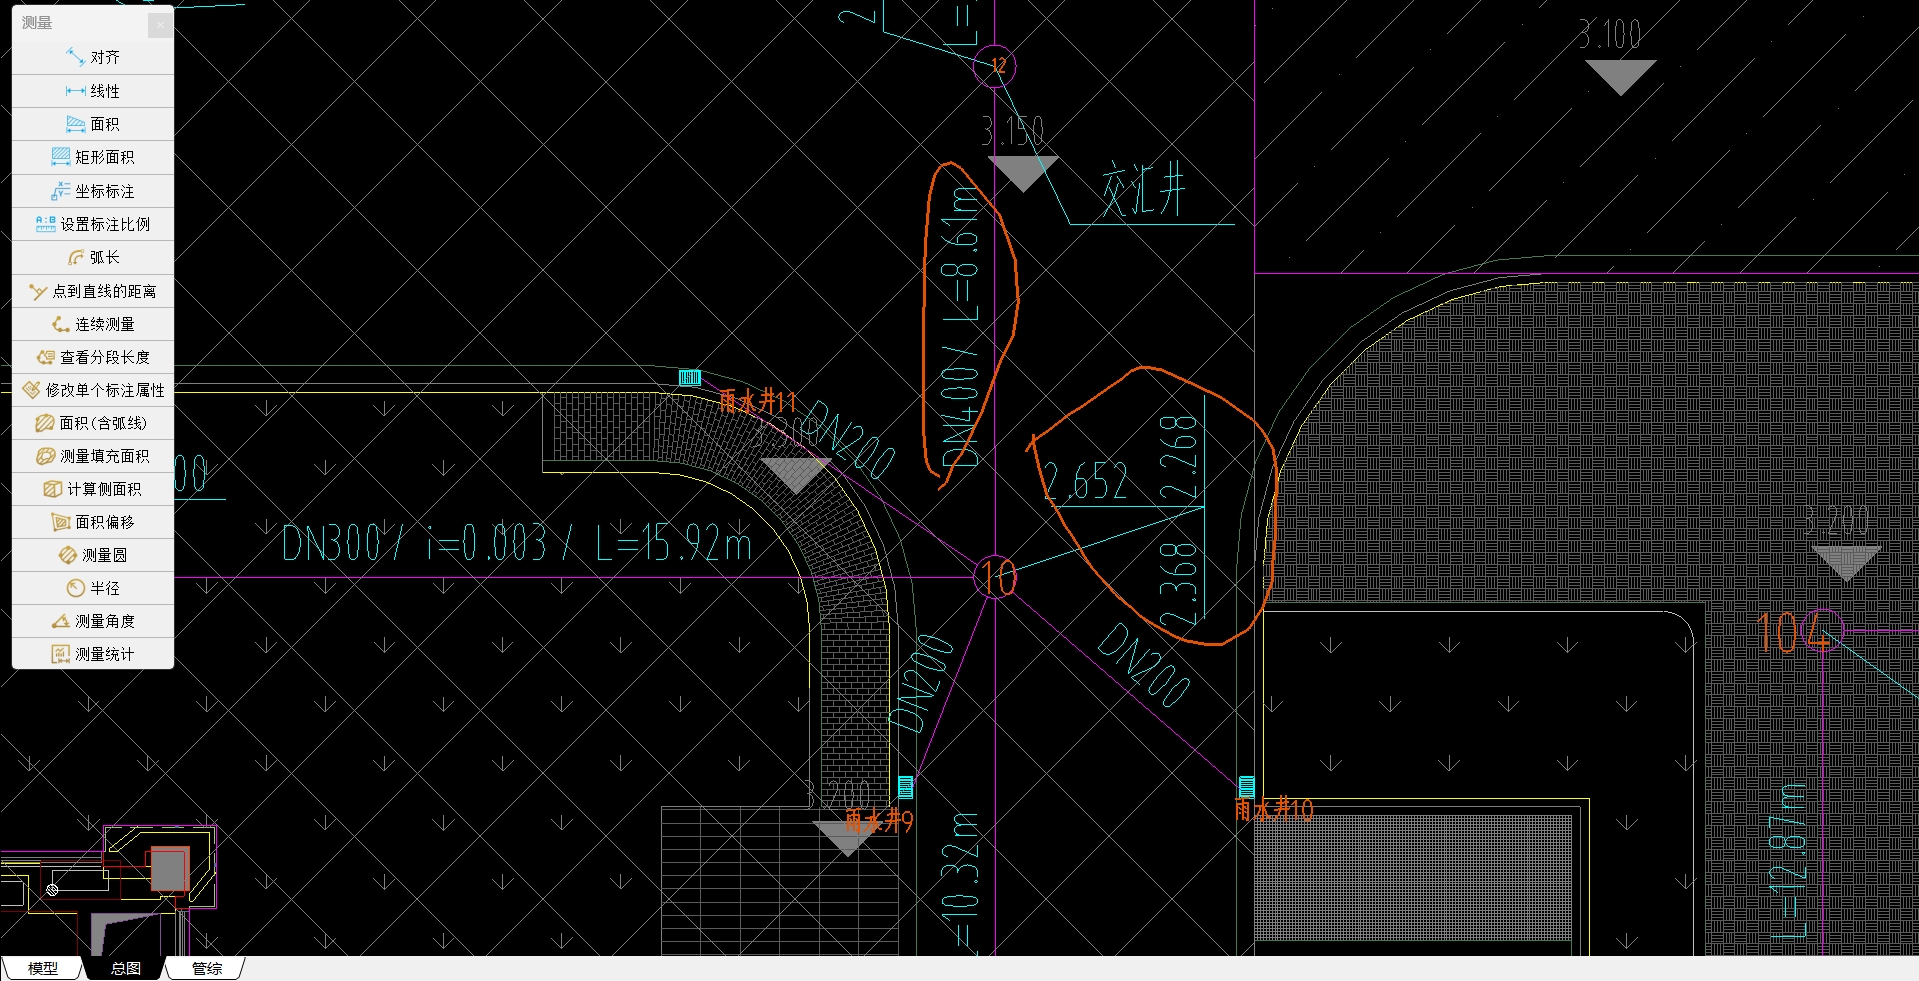Select the orange node label 104
This screenshot has width=1919, height=981.
pyautogui.click(x=1796, y=632)
